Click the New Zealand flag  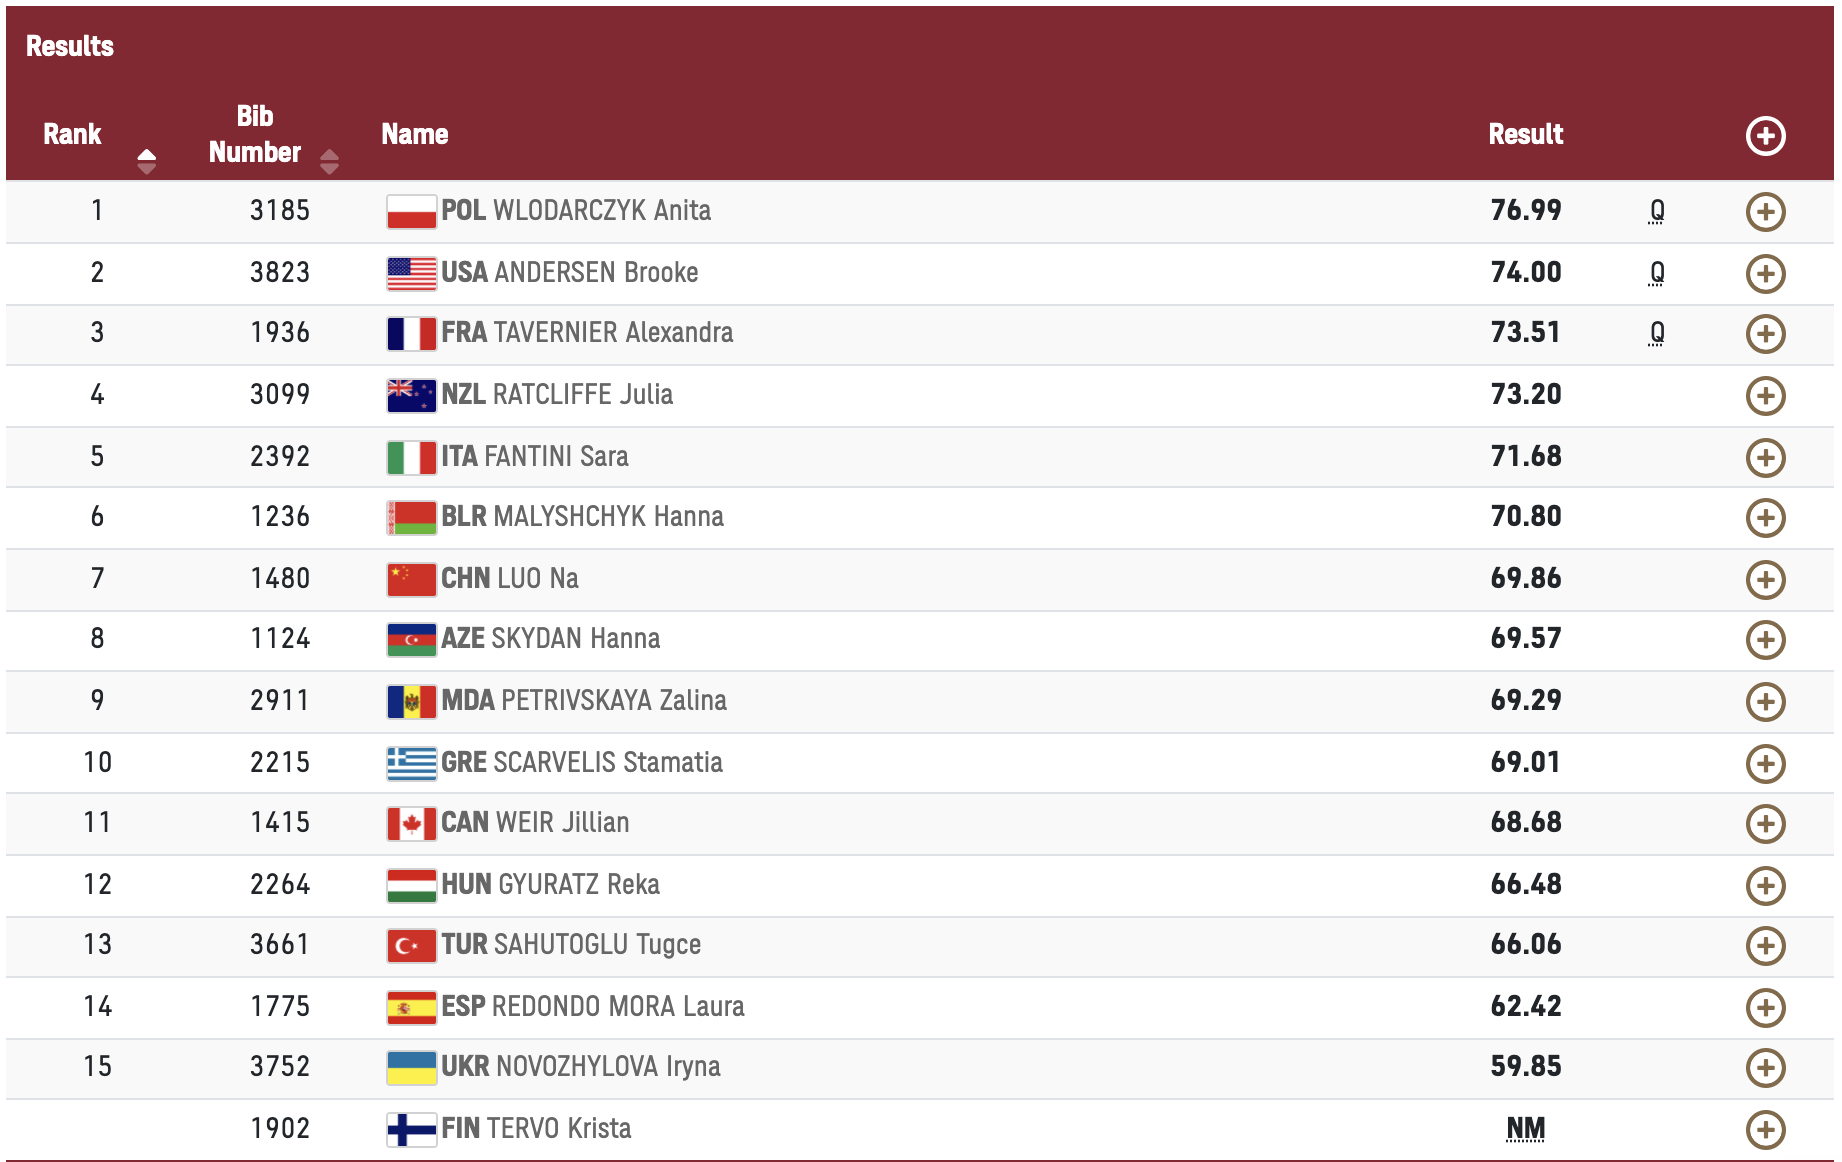(411, 396)
